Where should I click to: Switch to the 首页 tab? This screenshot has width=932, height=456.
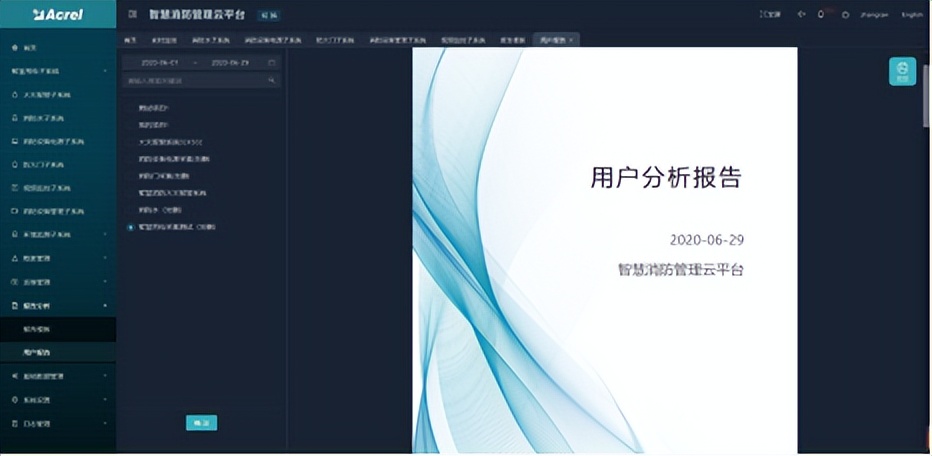pos(130,40)
